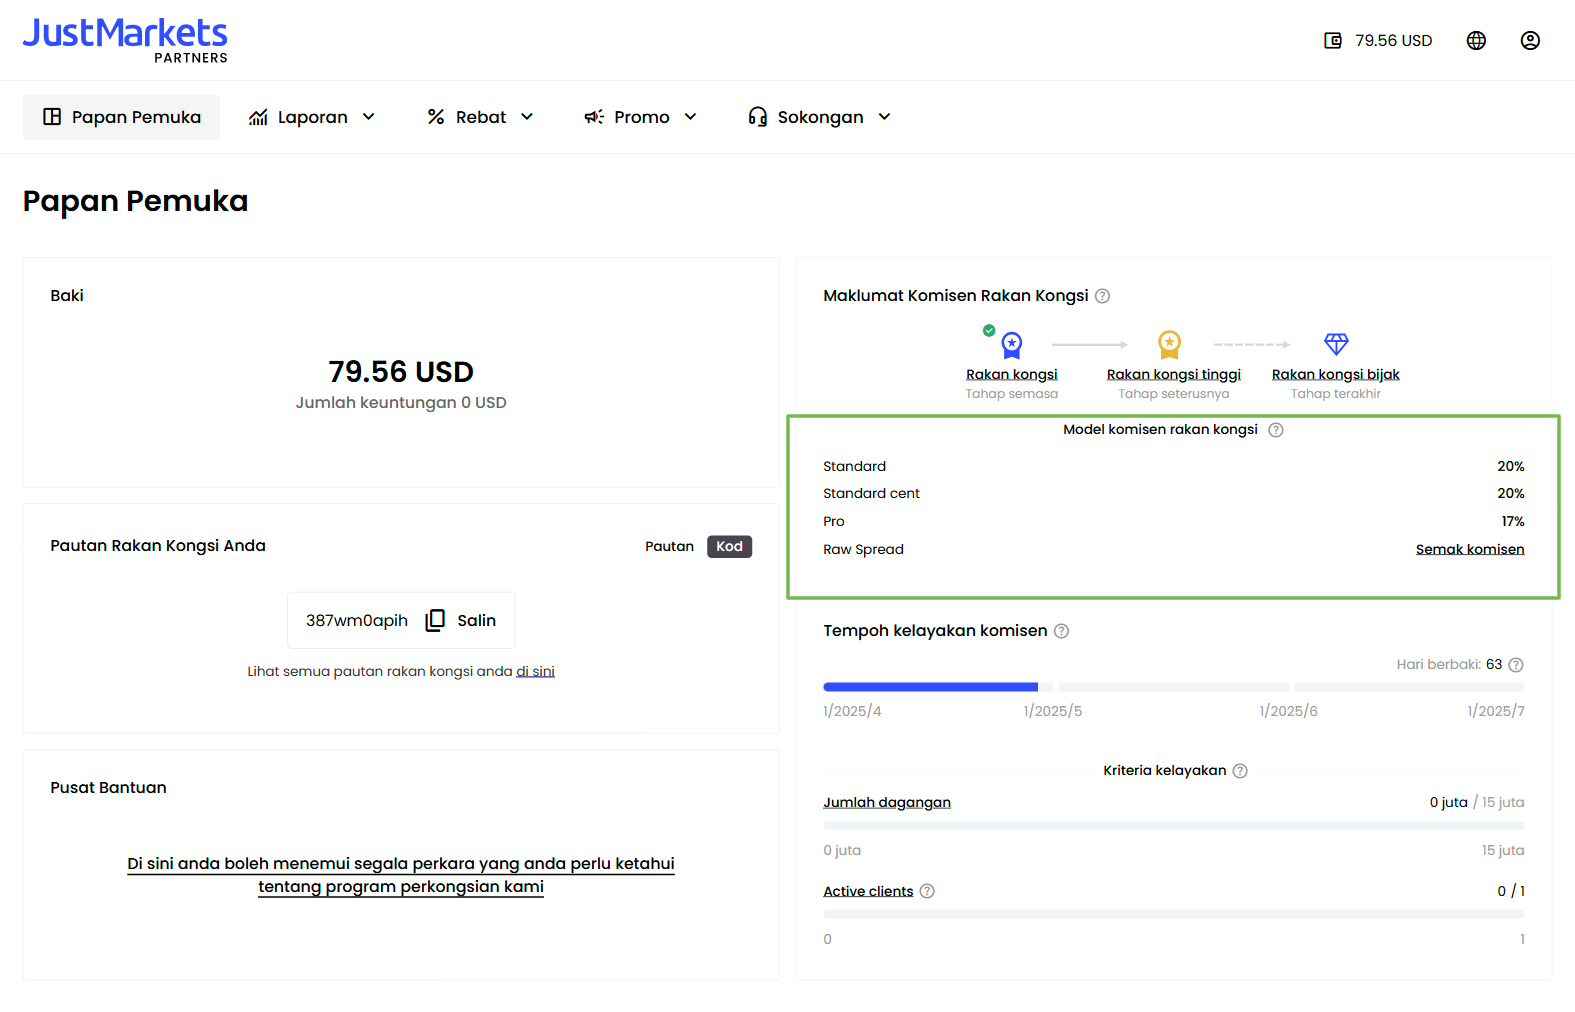Click the Semak komisen link
This screenshot has width=1575, height=1012.
(x=1470, y=550)
